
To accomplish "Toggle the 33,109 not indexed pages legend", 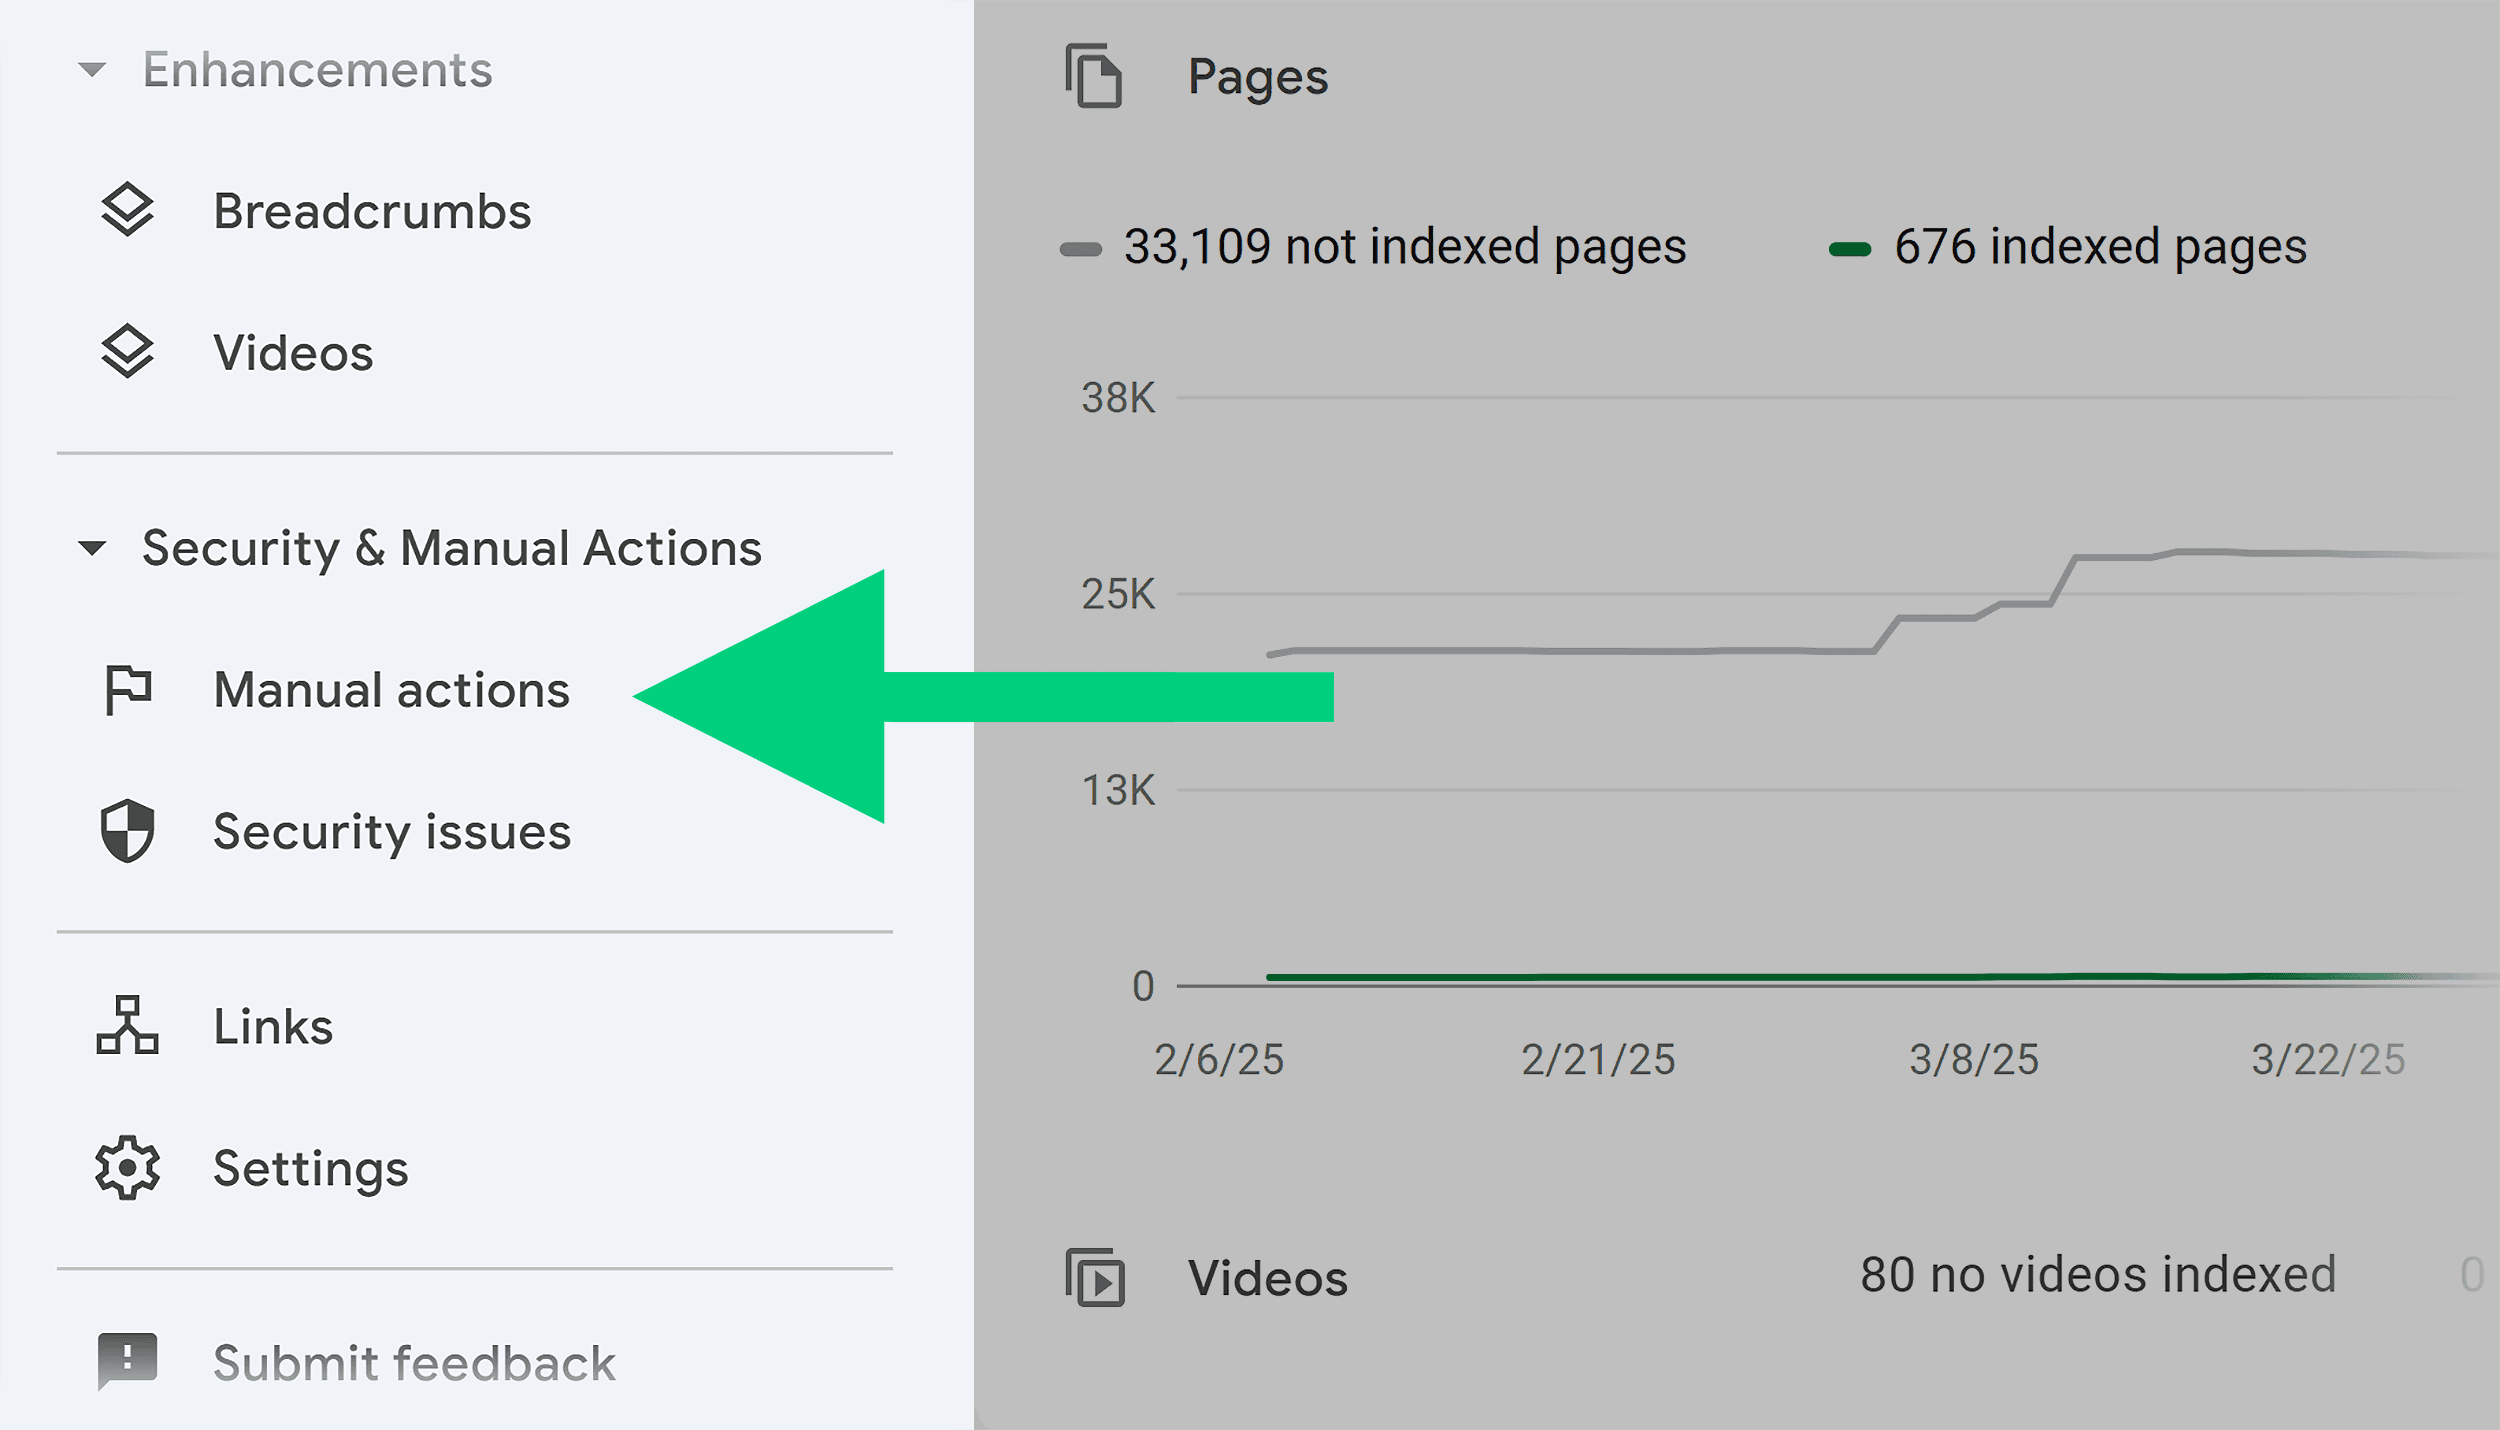I will point(1404,247).
